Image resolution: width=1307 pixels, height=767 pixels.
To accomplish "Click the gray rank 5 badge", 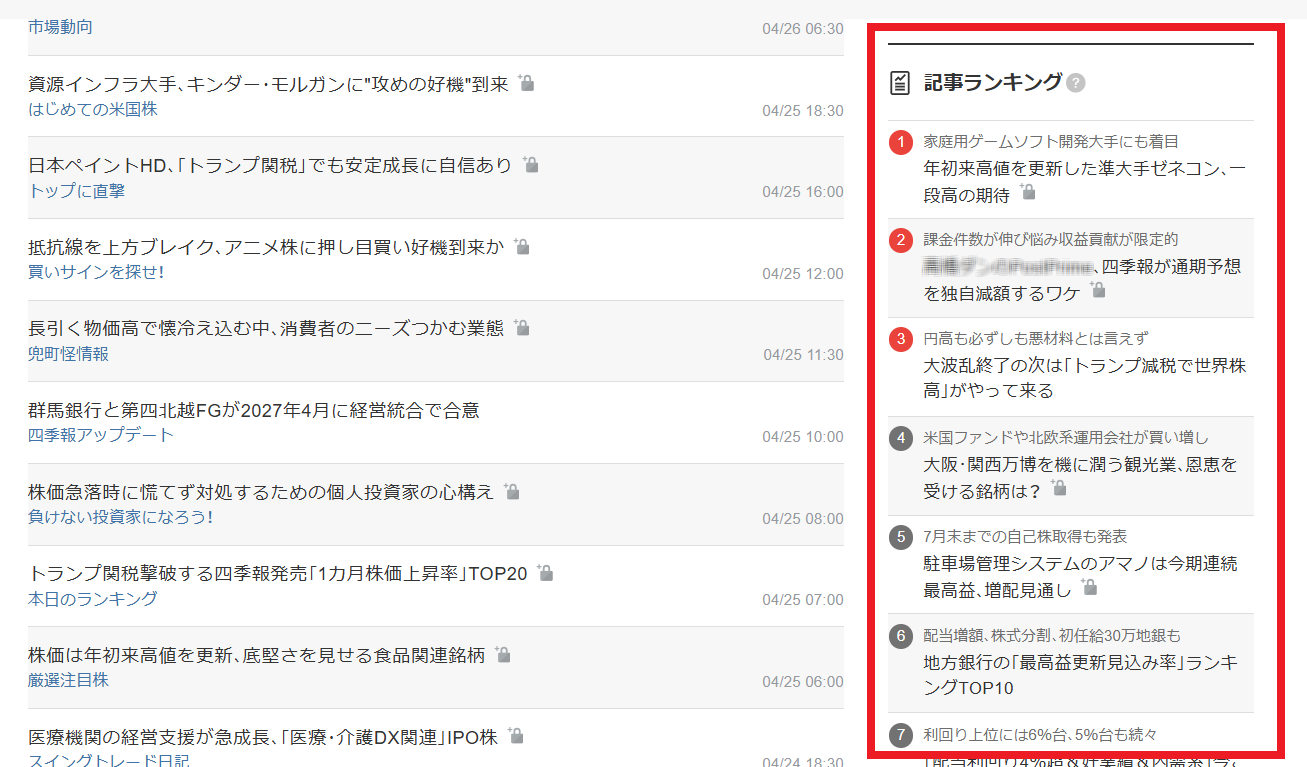I will coord(901,537).
